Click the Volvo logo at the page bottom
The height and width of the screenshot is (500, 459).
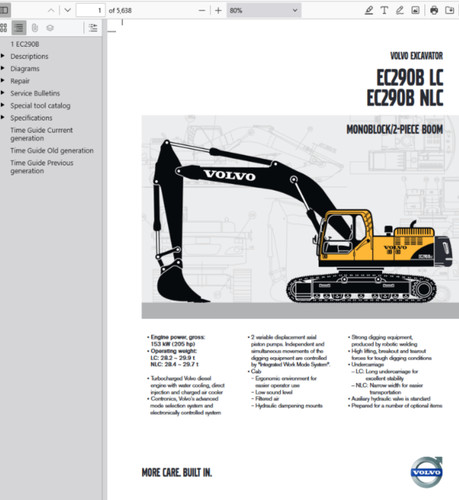point(427,472)
